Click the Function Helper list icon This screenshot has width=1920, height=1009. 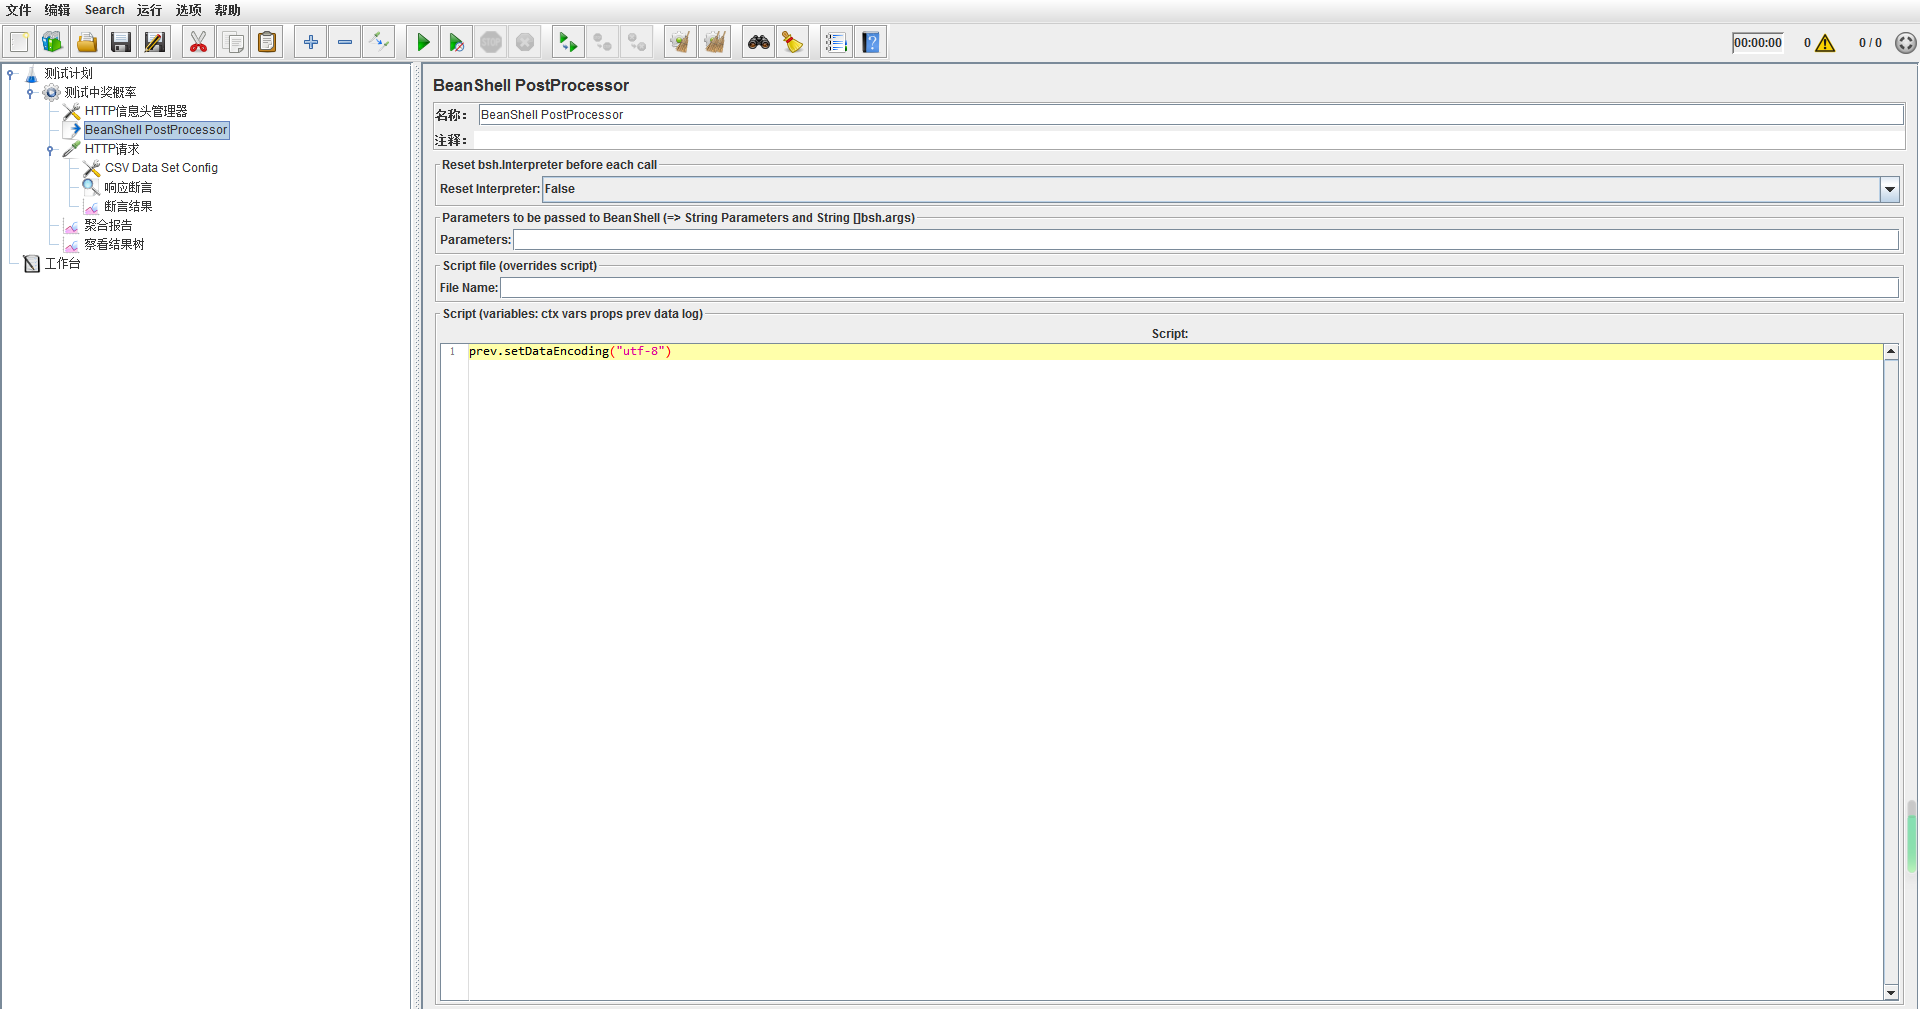836,42
